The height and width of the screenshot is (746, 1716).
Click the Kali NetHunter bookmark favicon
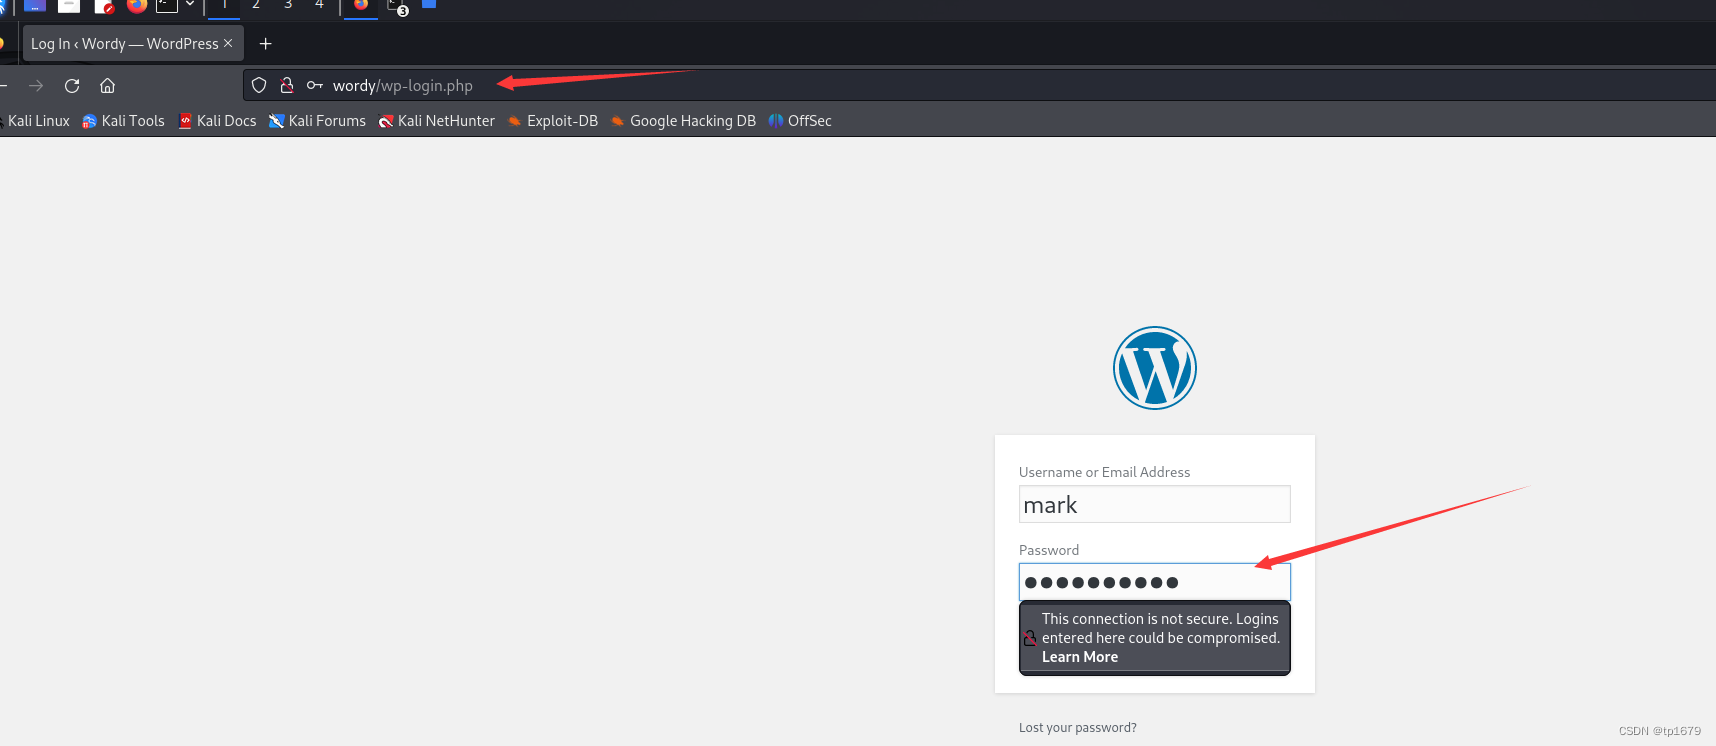pos(386,121)
